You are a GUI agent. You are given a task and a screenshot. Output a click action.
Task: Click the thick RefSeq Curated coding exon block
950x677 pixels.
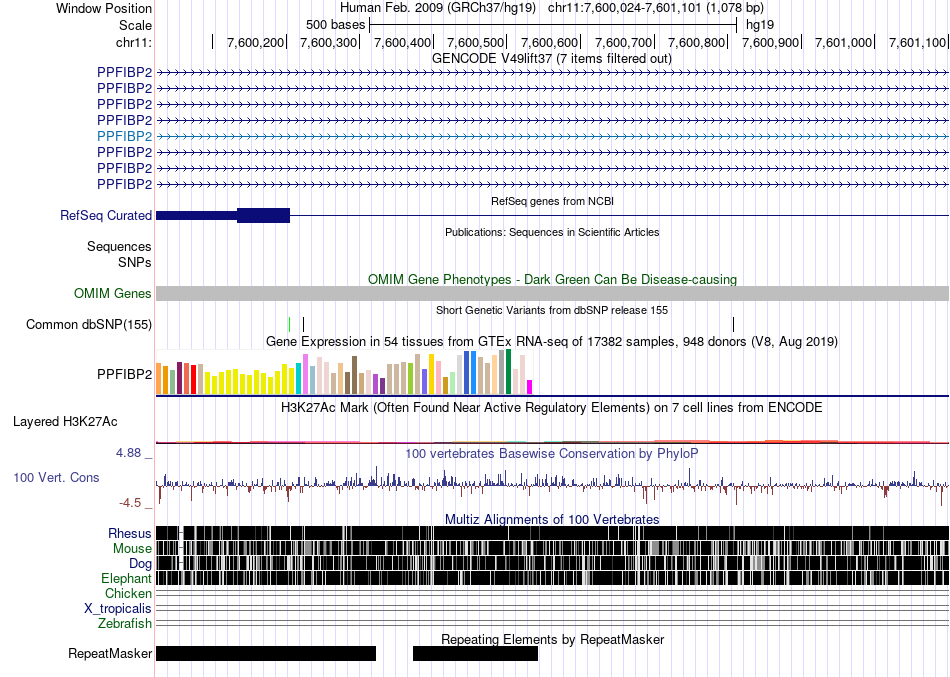click(x=264, y=215)
